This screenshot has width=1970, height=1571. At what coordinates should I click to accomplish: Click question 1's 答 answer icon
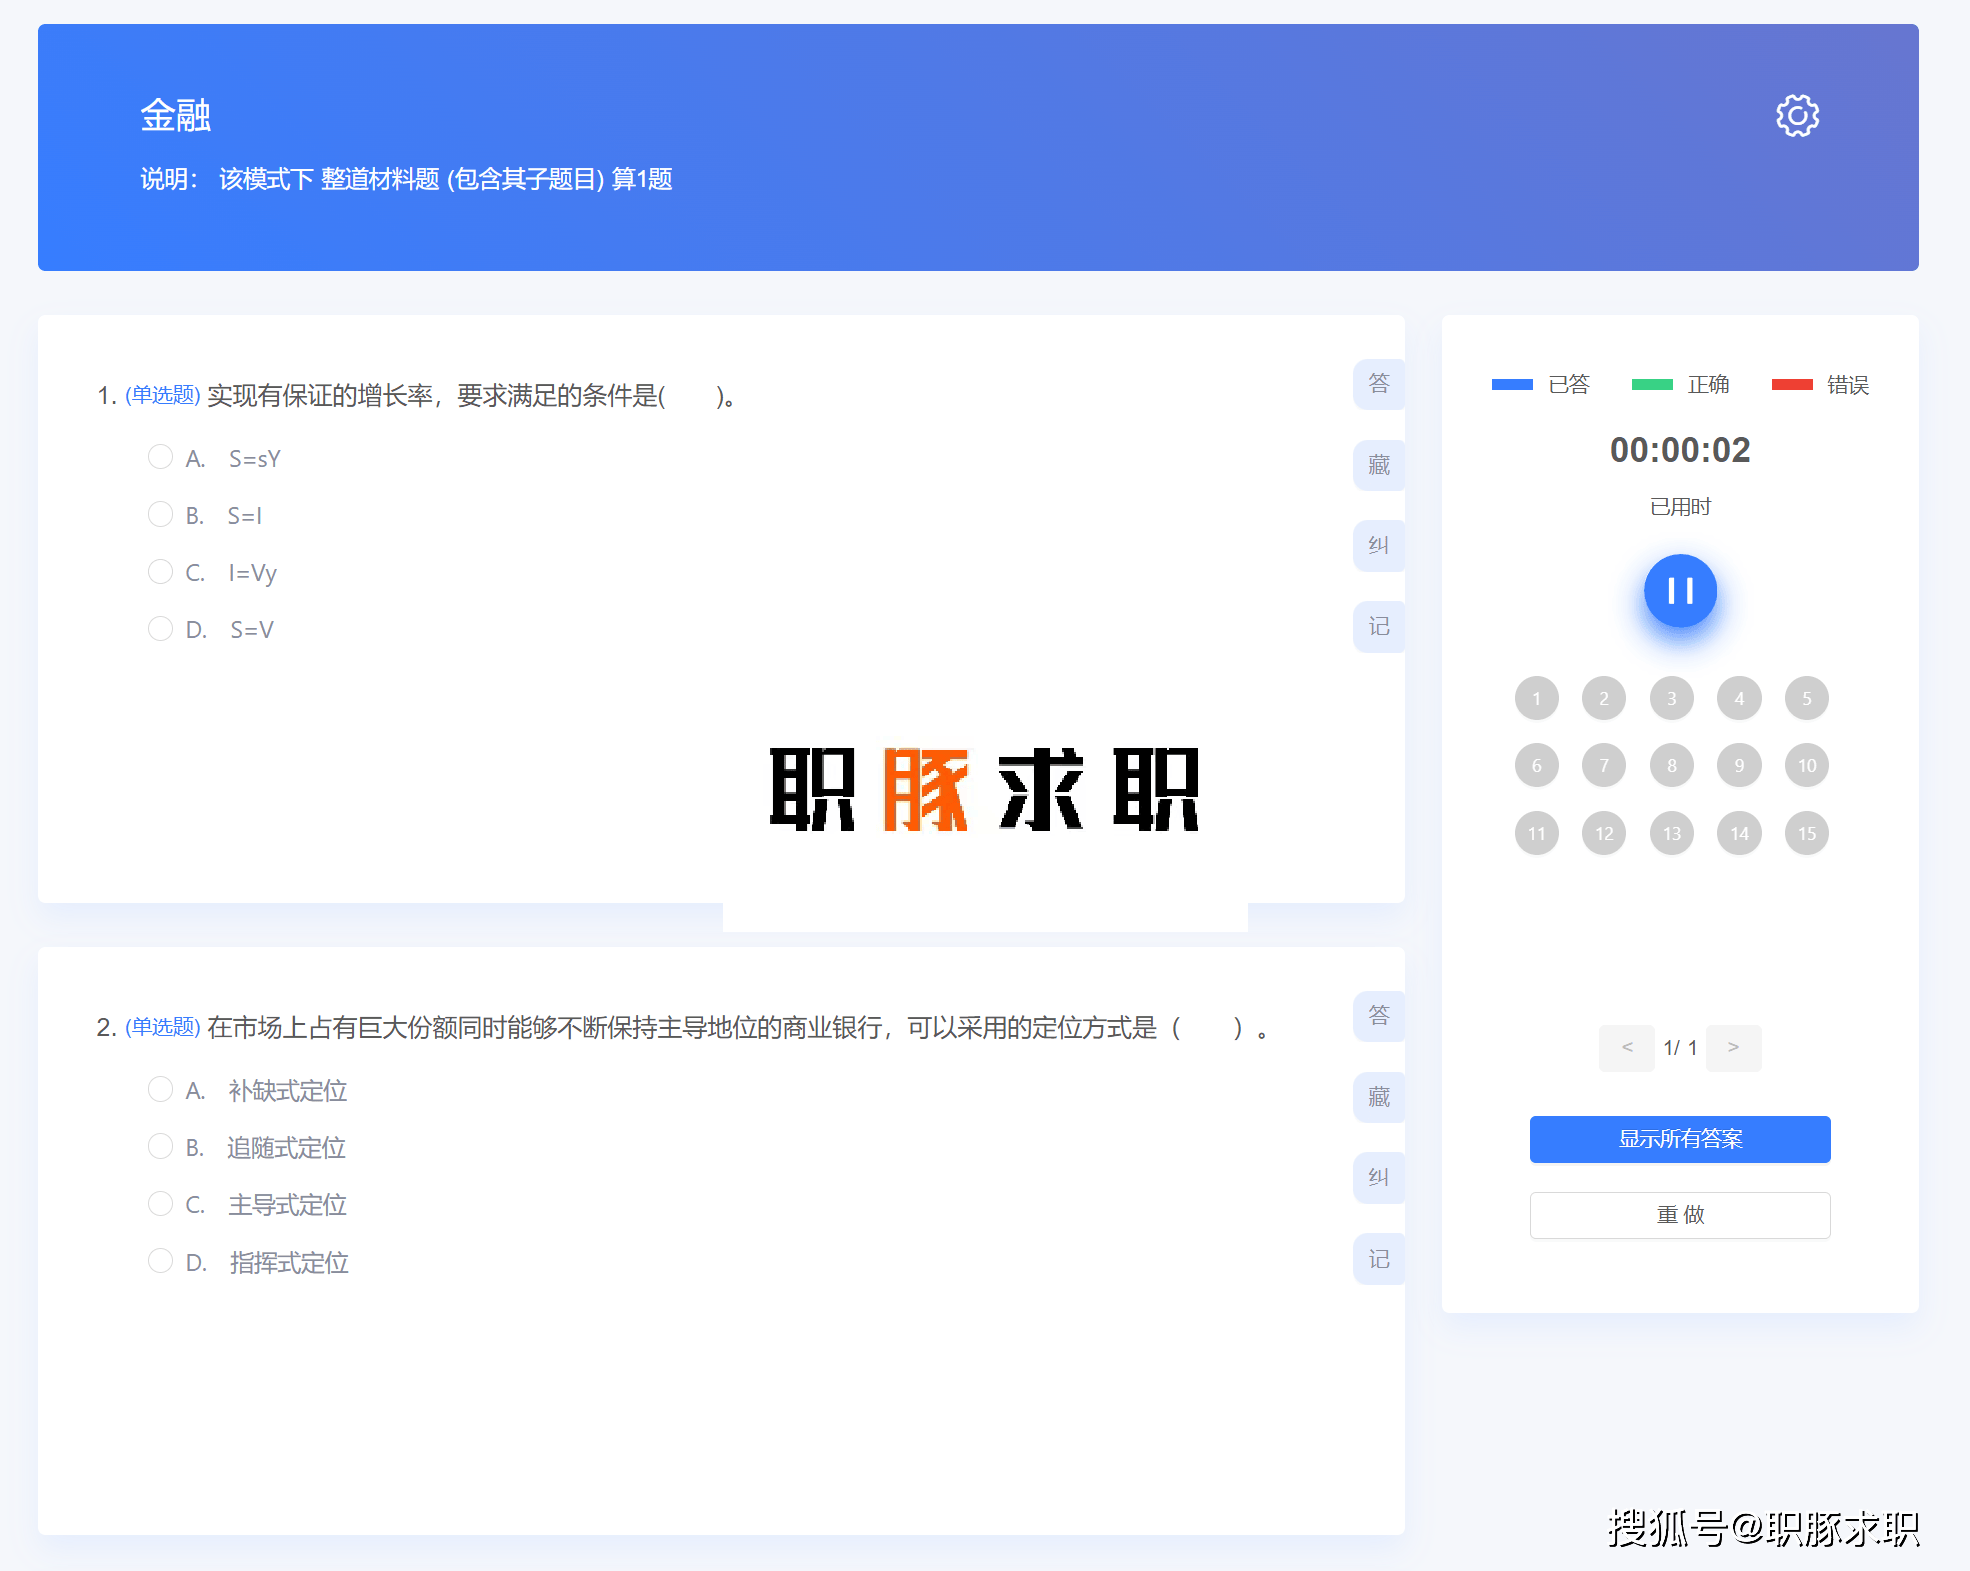pos(1378,384)
